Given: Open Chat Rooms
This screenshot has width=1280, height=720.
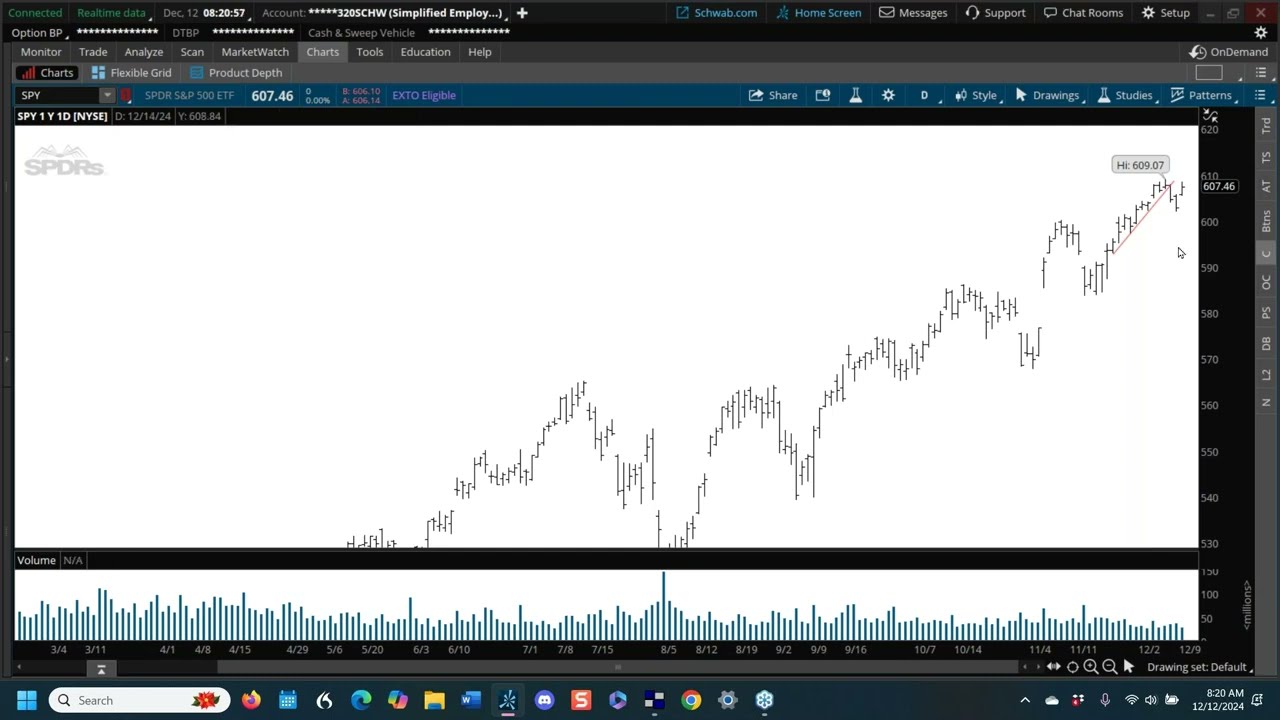Looking at the screenshot, I should tap(1083, 13).
